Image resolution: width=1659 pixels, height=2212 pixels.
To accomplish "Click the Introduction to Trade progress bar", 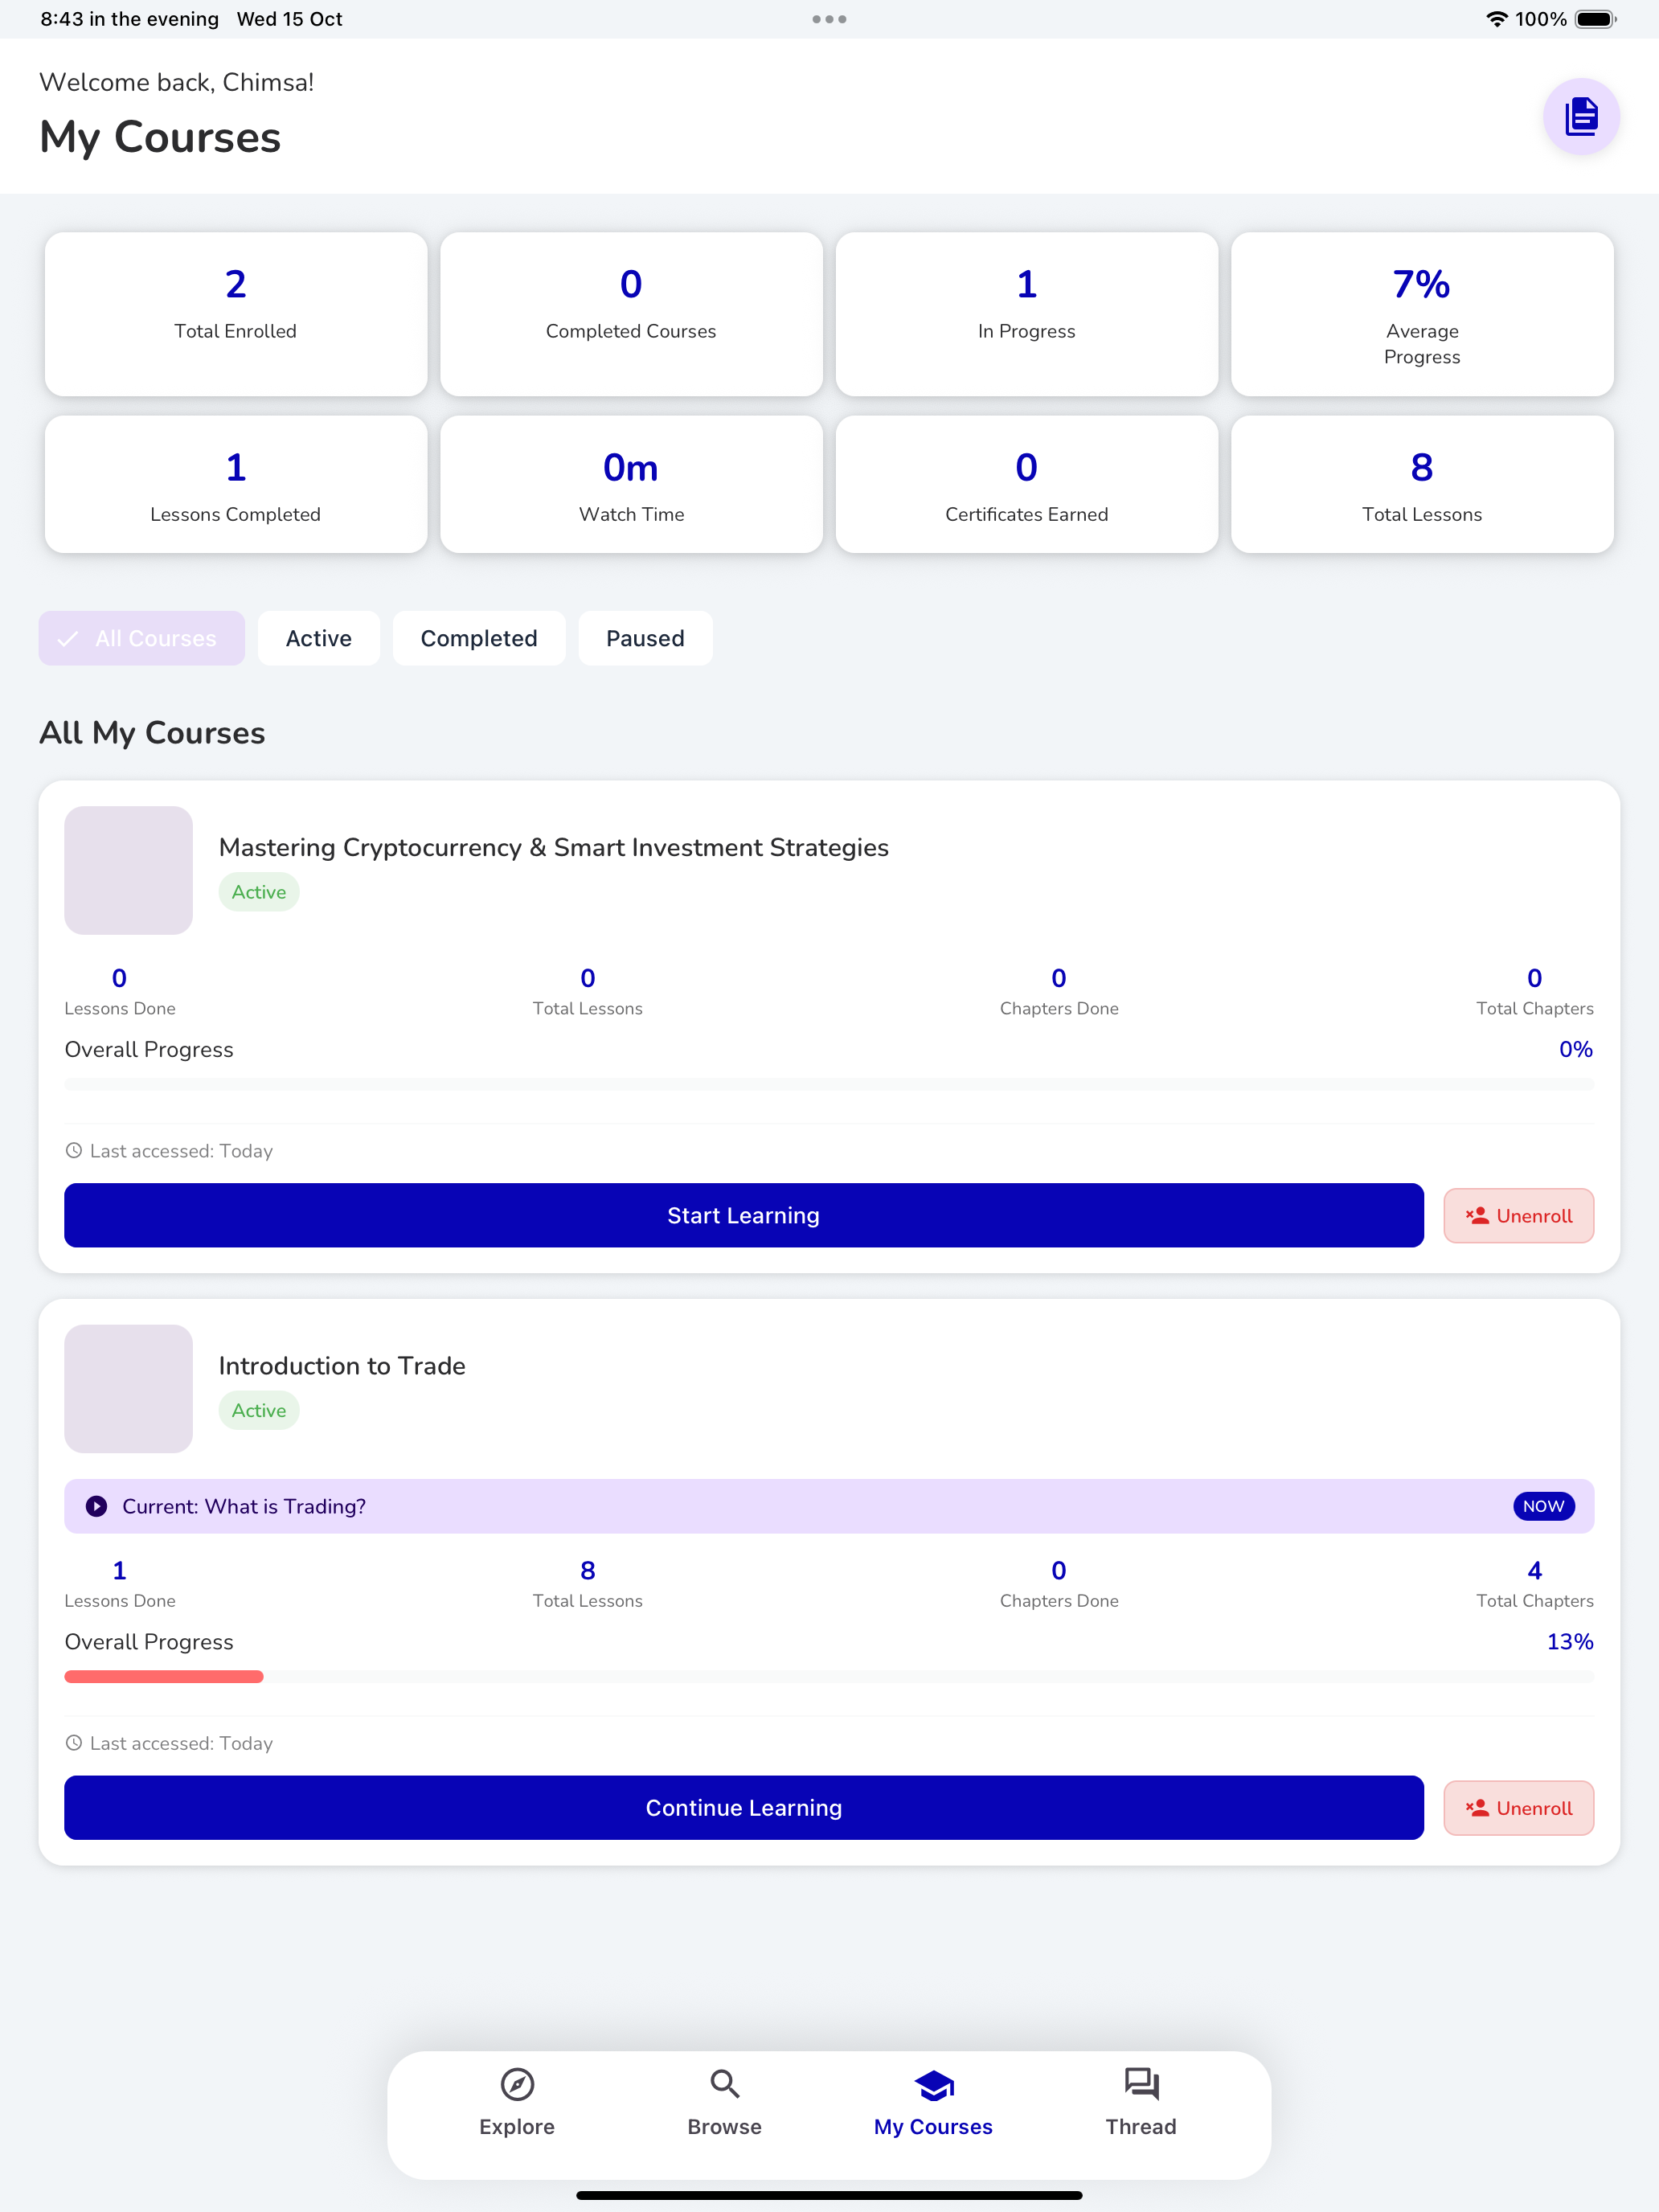I will click(829, 1676).
